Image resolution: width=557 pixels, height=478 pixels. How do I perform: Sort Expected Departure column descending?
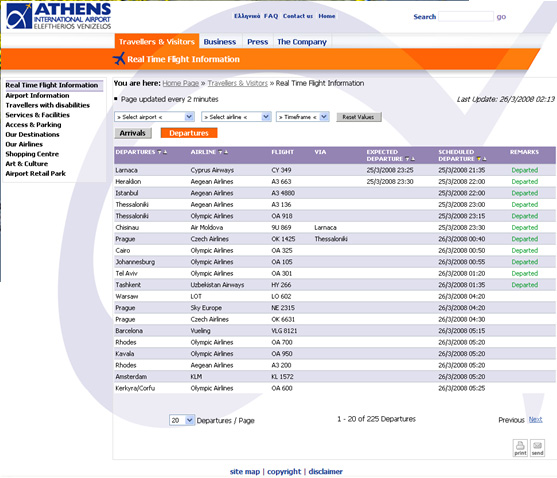coord(407,159)
